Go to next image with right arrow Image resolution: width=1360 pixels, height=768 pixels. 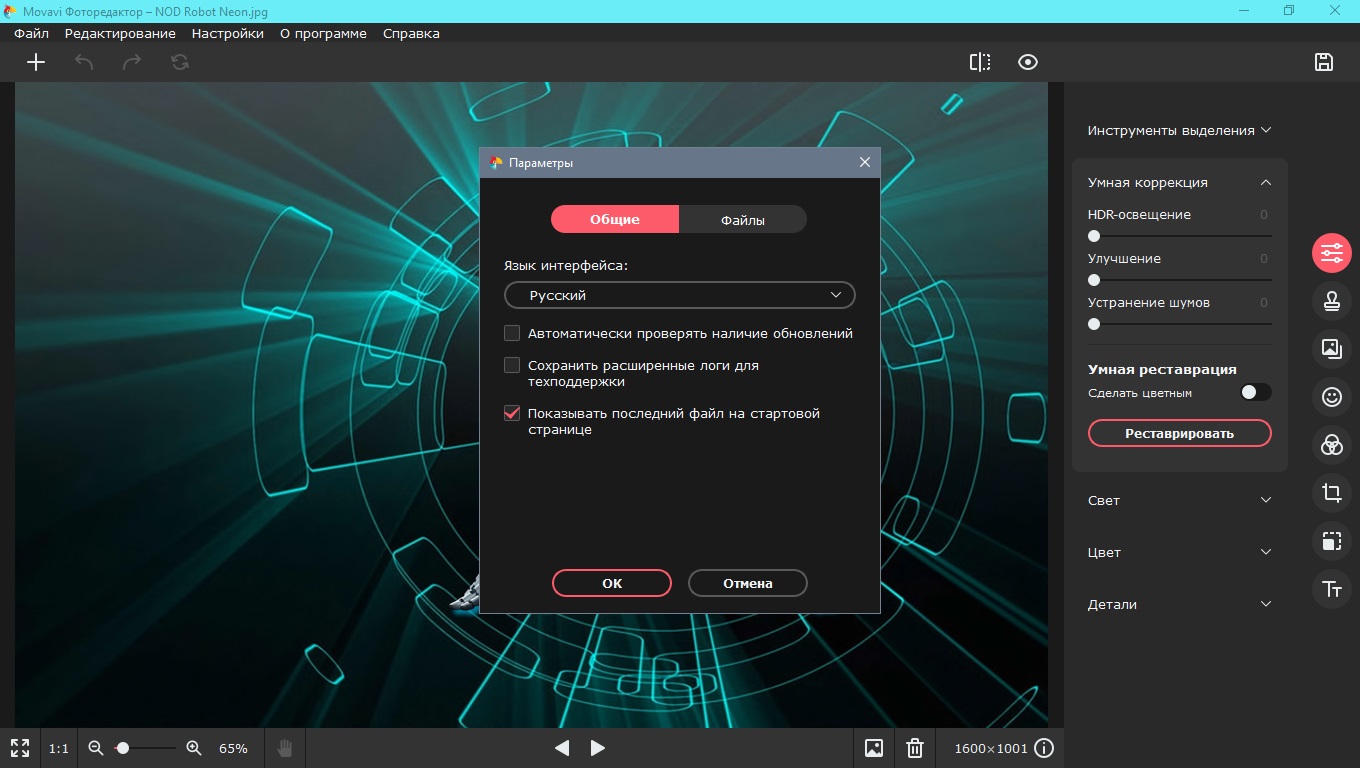point(597,748)
